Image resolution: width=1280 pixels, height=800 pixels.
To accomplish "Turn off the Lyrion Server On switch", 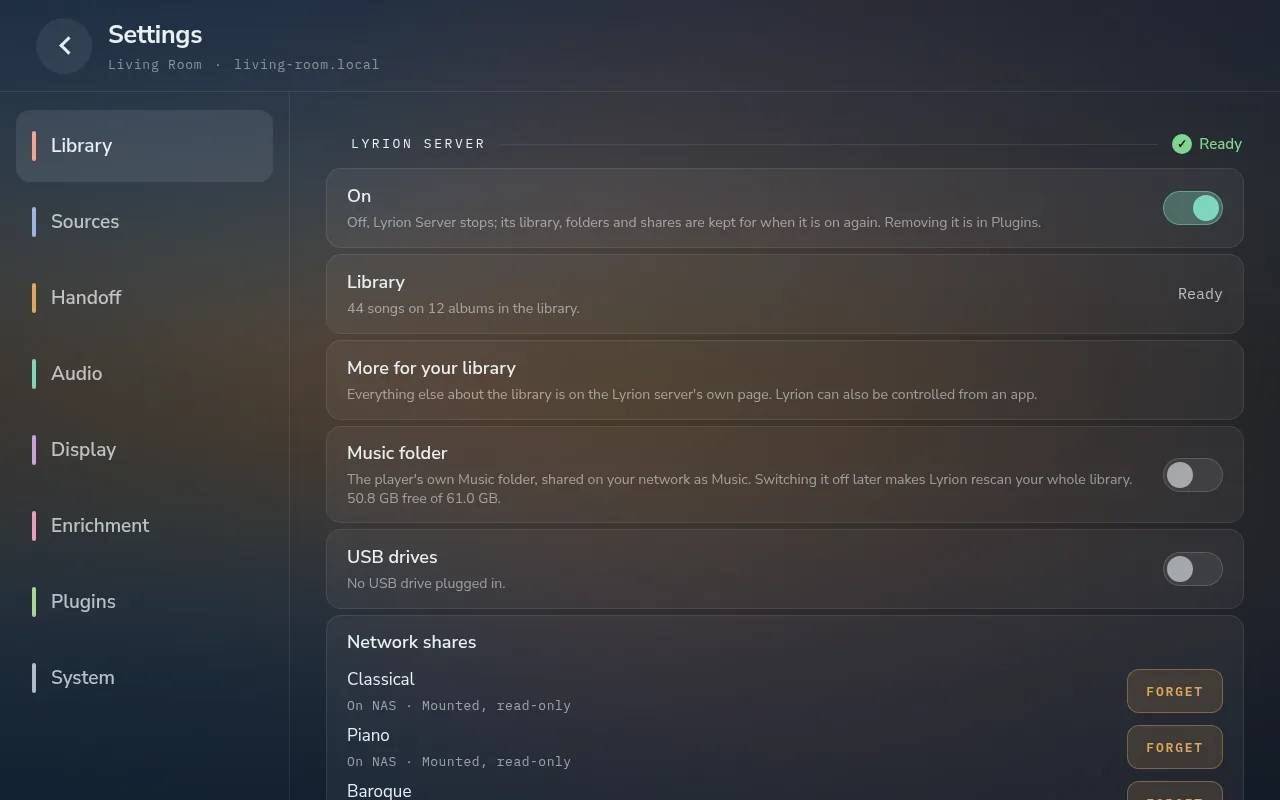I will [1192, 208].
